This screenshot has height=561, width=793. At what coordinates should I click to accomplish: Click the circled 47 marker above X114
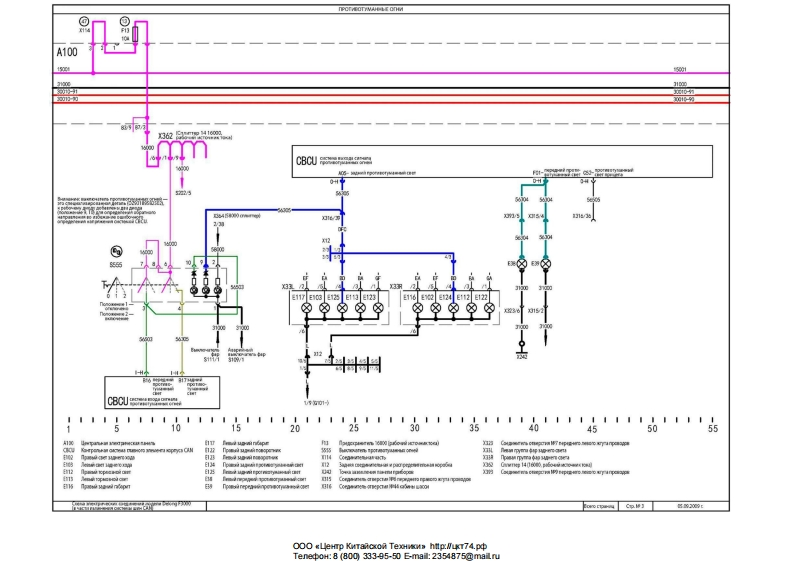(x=84, y=21)
